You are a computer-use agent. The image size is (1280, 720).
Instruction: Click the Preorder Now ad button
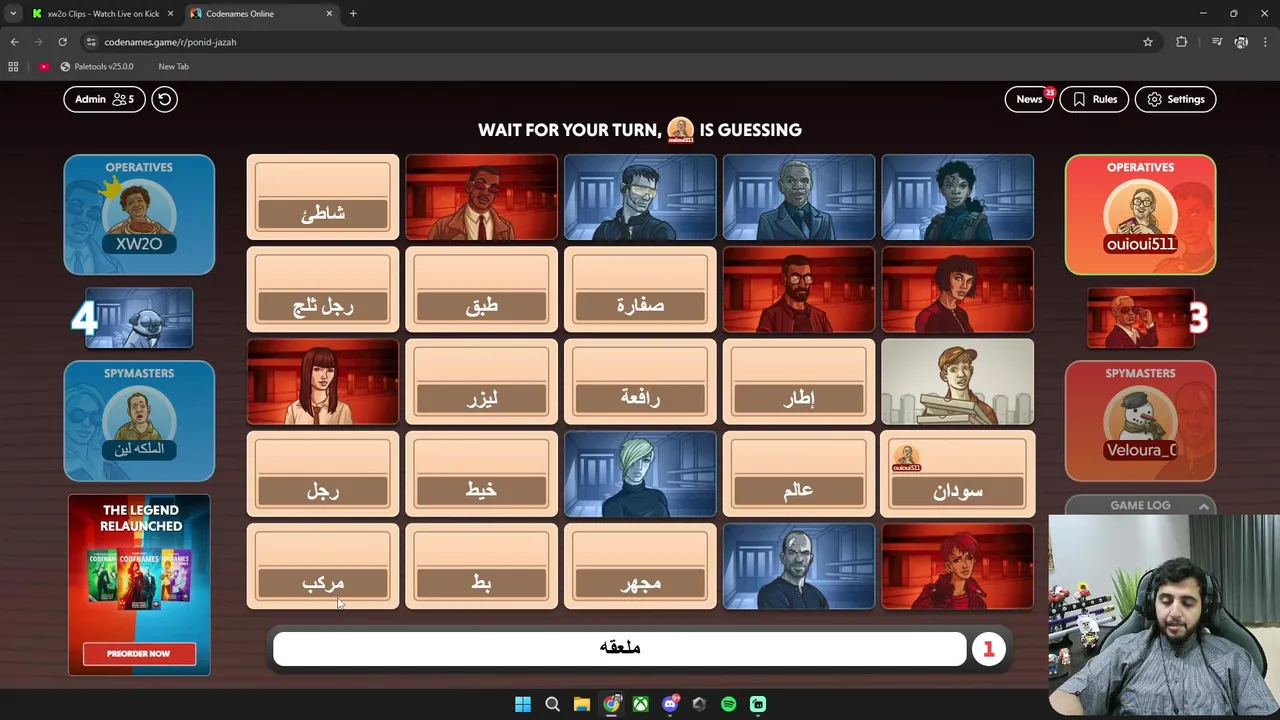[x=139, y=654]
